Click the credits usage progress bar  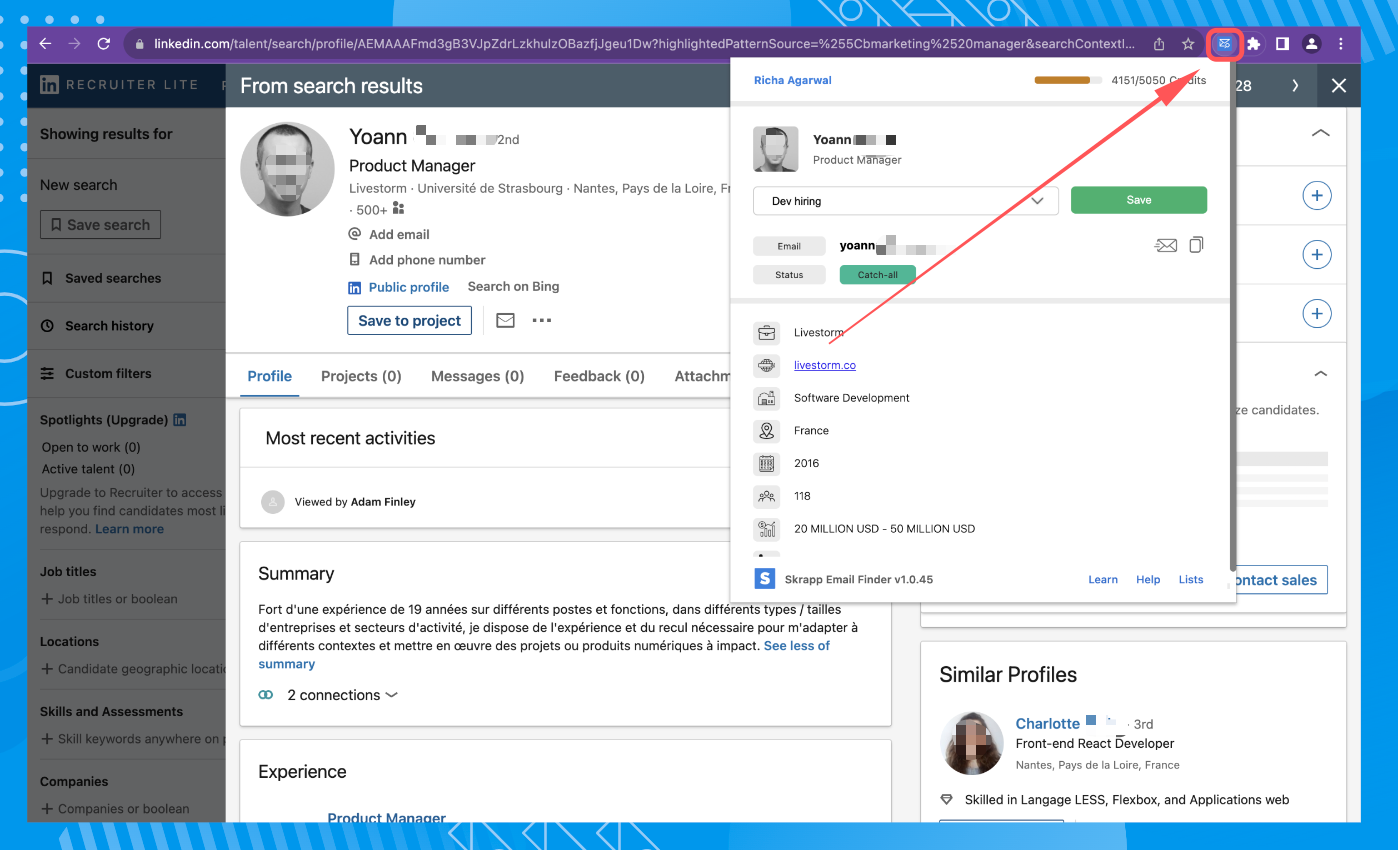1068,80
